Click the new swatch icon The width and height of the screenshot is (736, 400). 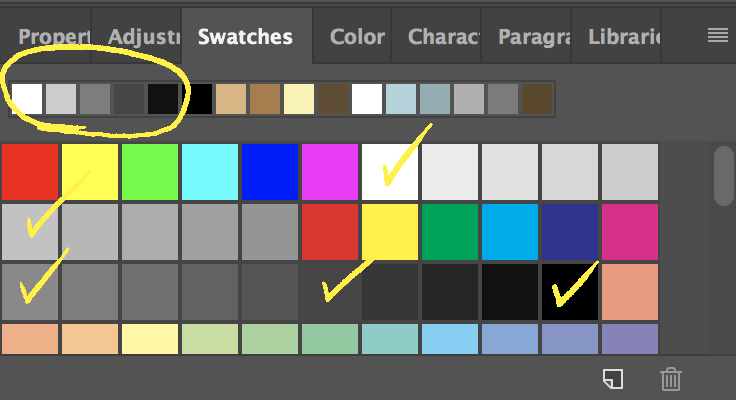click(612, 378)
